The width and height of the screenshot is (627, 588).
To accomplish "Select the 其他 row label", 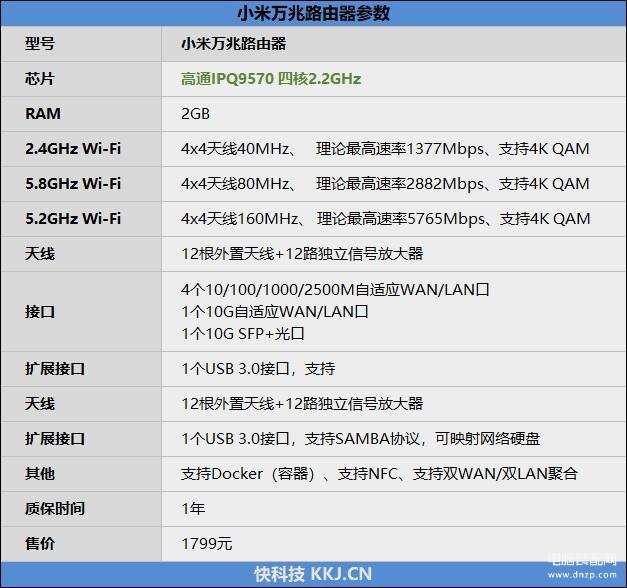I will [x=40, y=474].
